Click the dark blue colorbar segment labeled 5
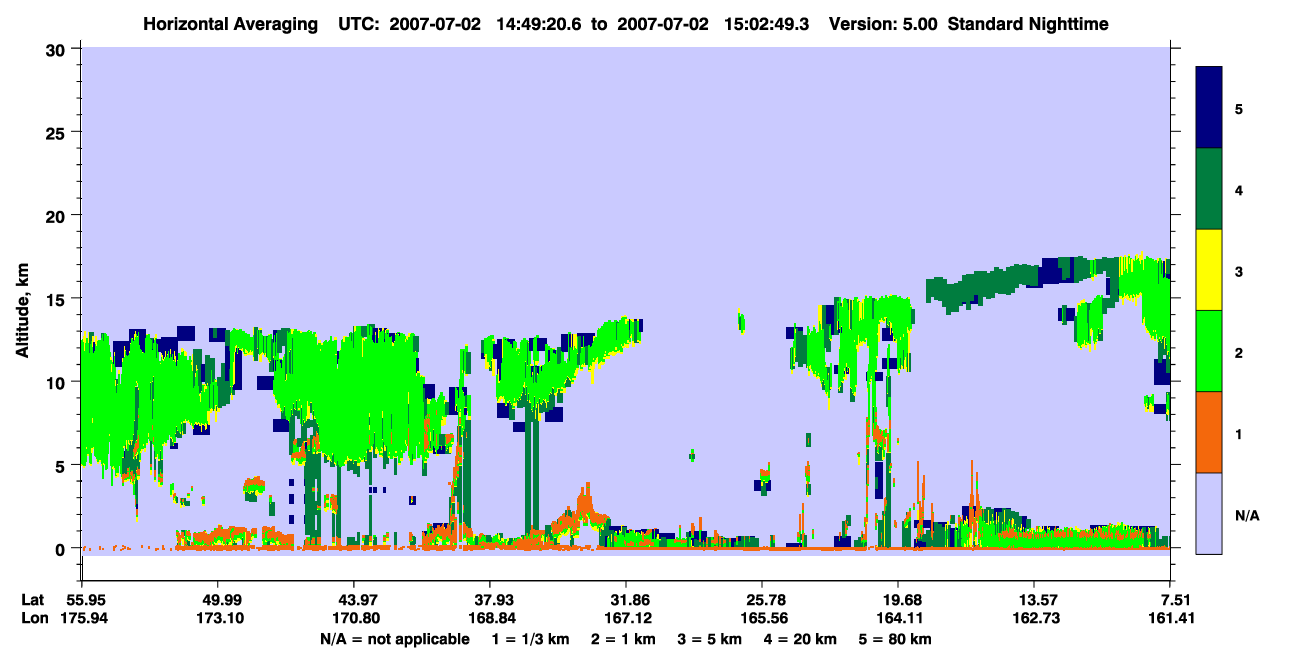This screenshot has height=667, width=1300. [1209, 108]
